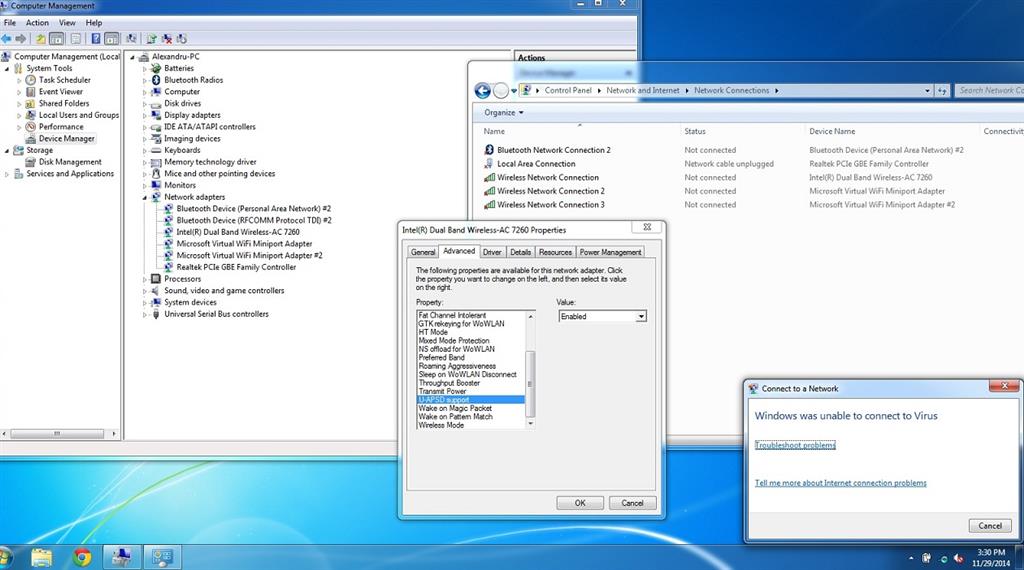Switch to the General tab
The height and width of the screenshot is (570, 1024).
[x=423, y=252]
